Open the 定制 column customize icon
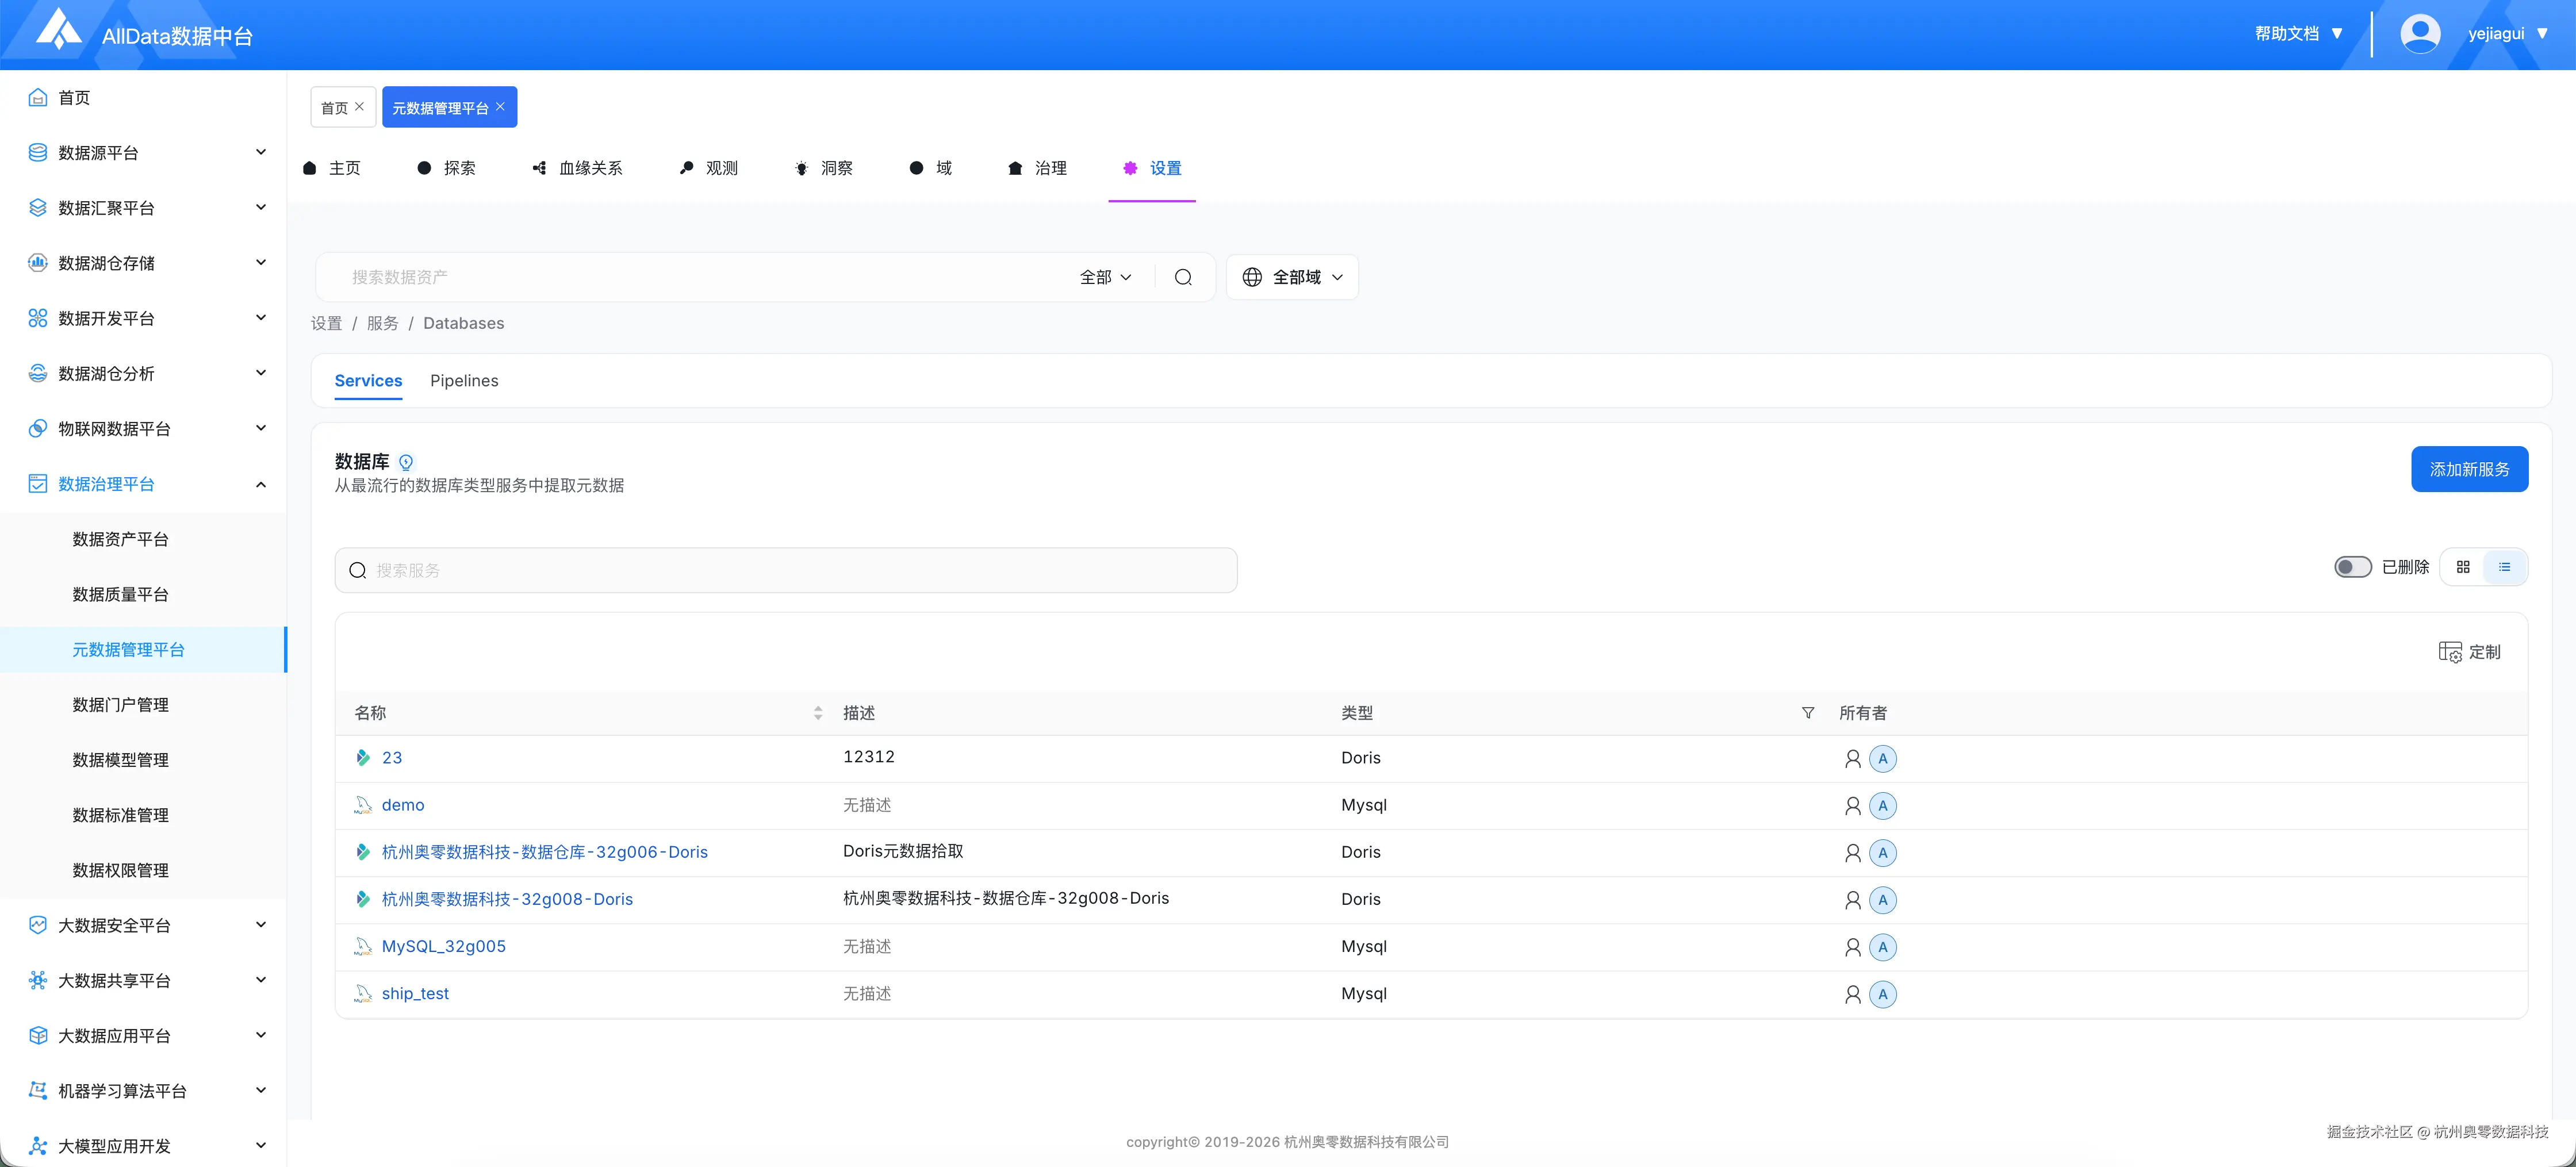2576x1167 pixels. pyautogui.click(x=2450, y=652)
